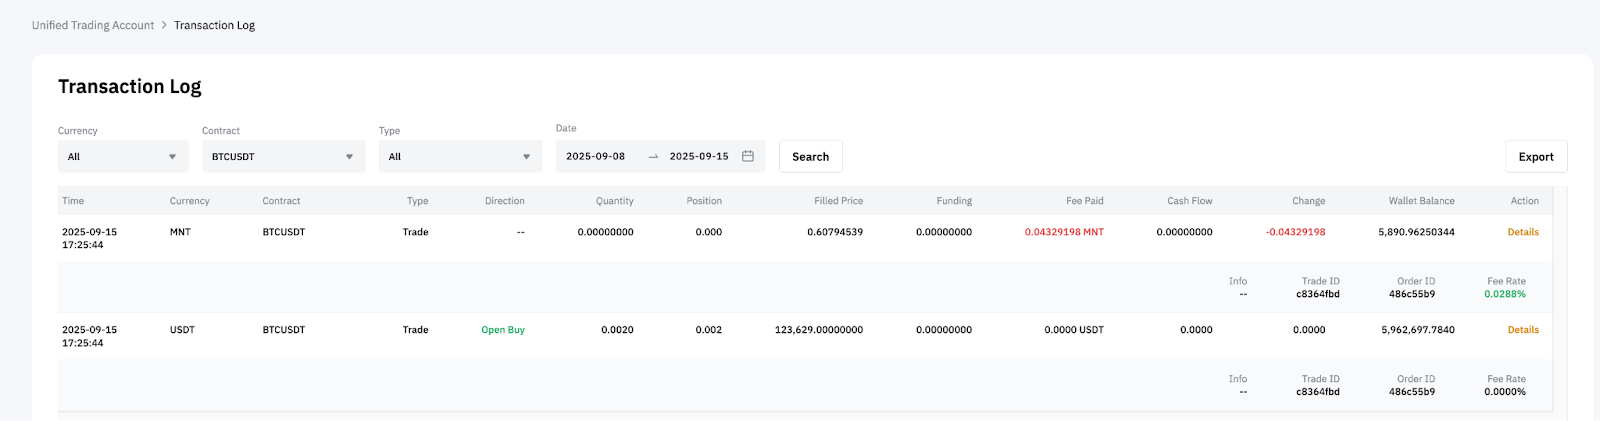Click the start date 2025-09-08 field

(x=596, y=157)
